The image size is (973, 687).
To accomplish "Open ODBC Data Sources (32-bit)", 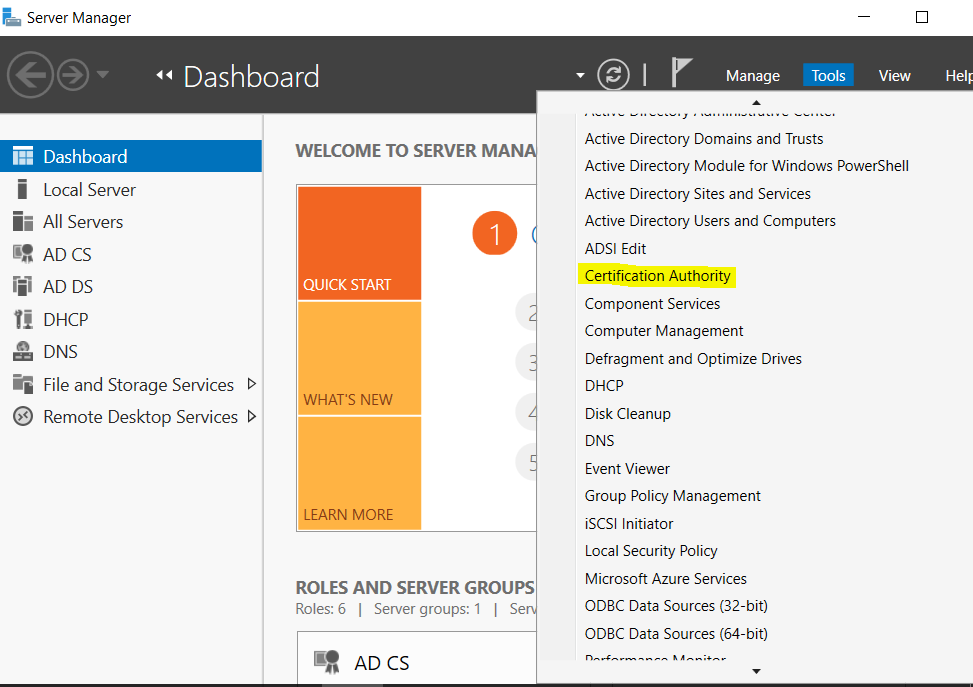I will (676, 606).
